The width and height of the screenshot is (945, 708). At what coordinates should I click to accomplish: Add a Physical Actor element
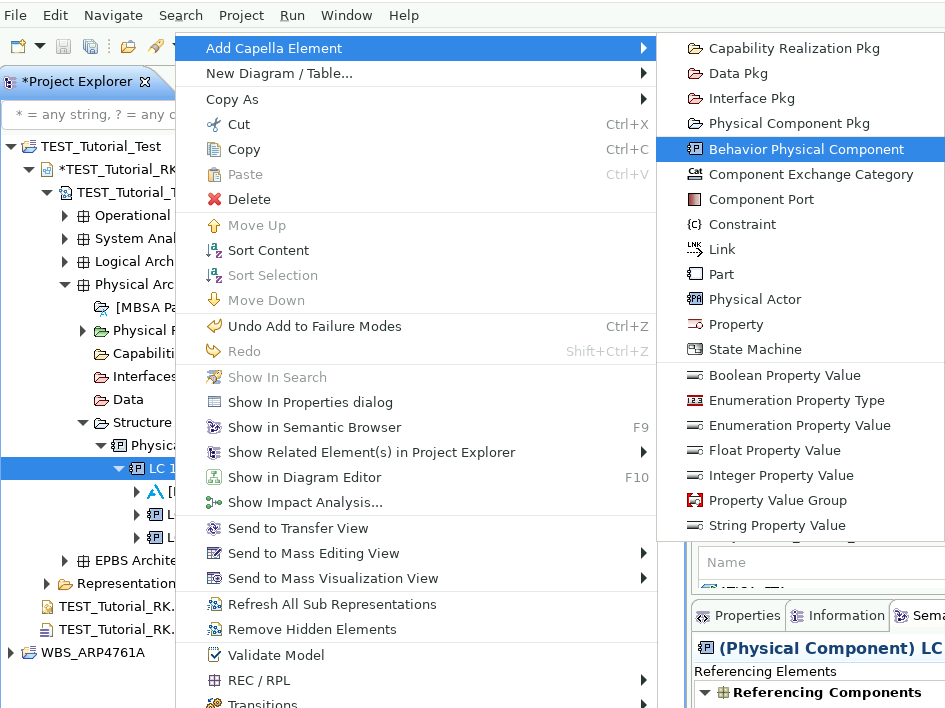point(800,299)
